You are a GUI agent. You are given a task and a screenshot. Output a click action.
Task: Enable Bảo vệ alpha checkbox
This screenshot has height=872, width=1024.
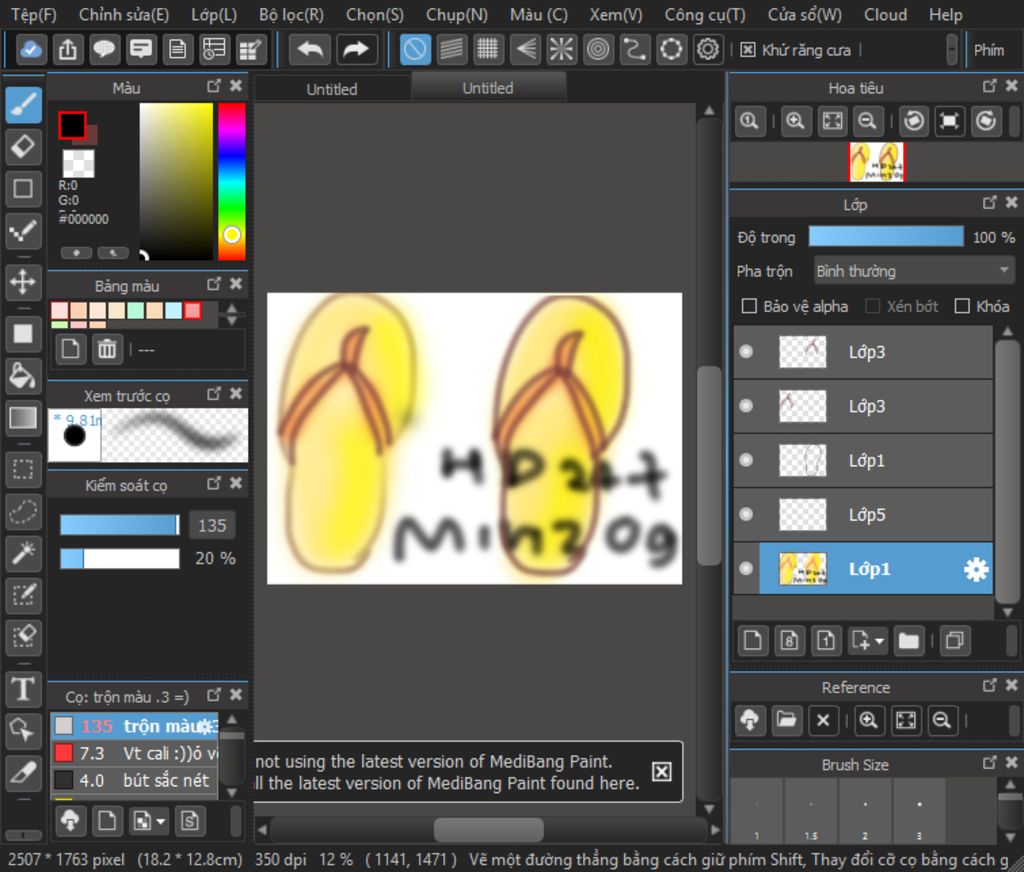click(x=750, y=306)
